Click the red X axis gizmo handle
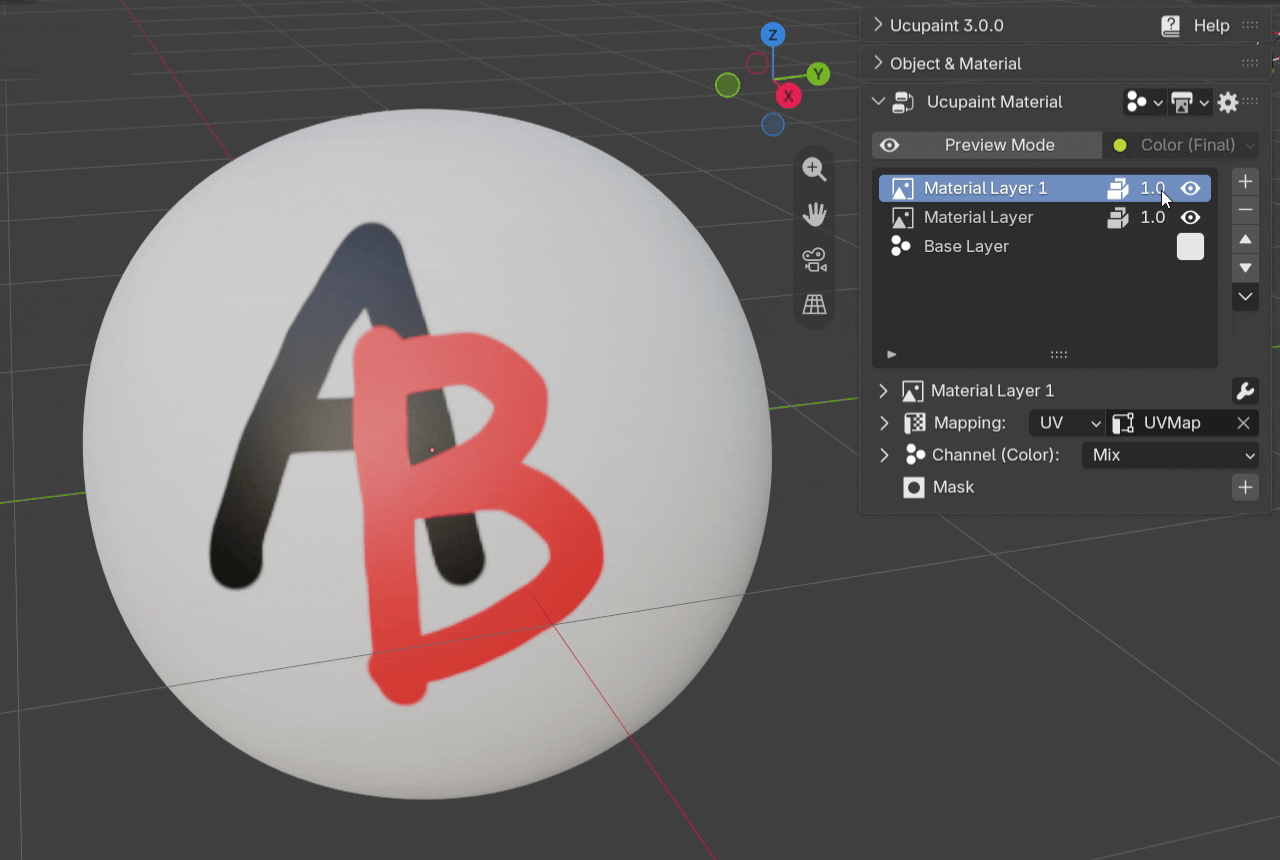Image resolution: width=1280 pixels, height=860 pixels. click(789, 96)
